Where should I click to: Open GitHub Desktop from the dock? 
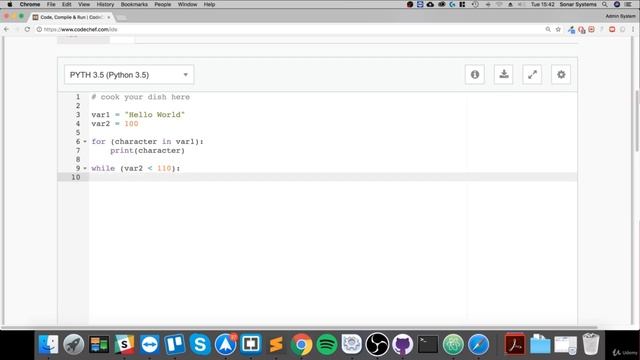pos(403,344)
